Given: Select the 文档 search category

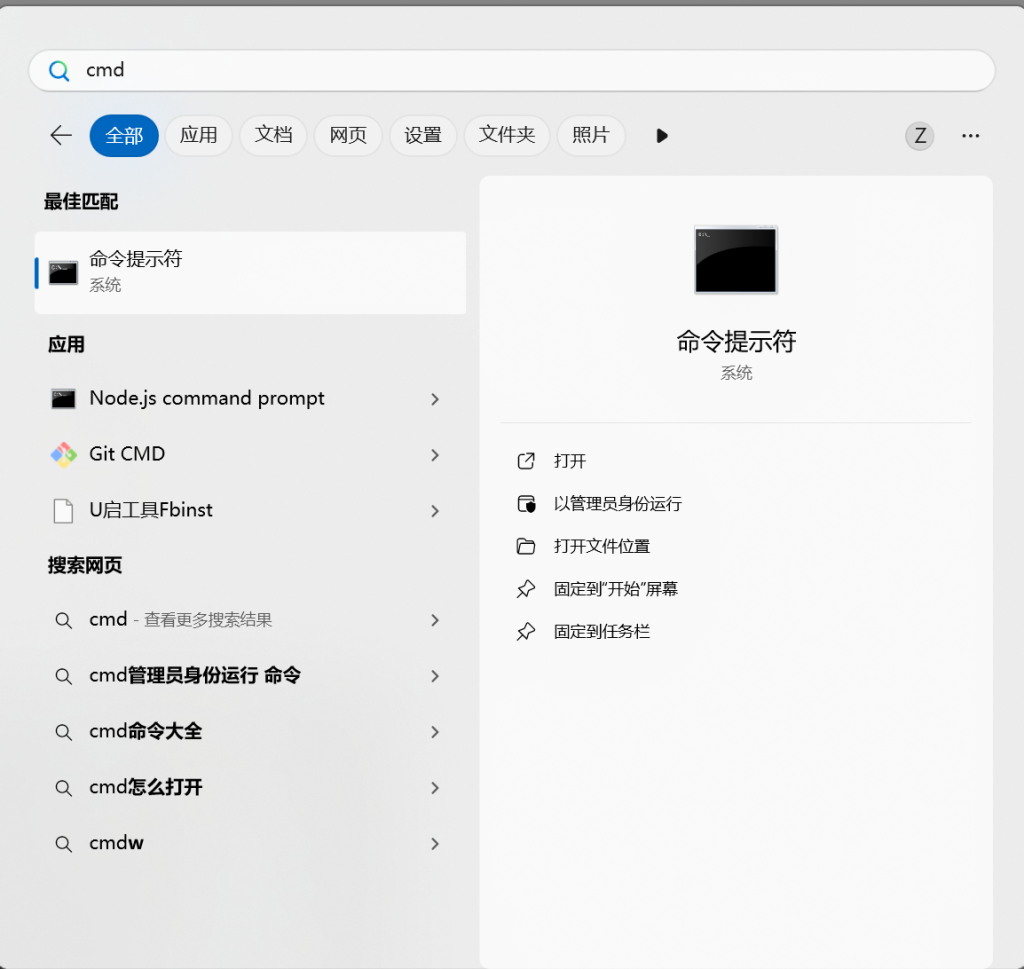Looking at the screenshot, I should pos(273,135).
